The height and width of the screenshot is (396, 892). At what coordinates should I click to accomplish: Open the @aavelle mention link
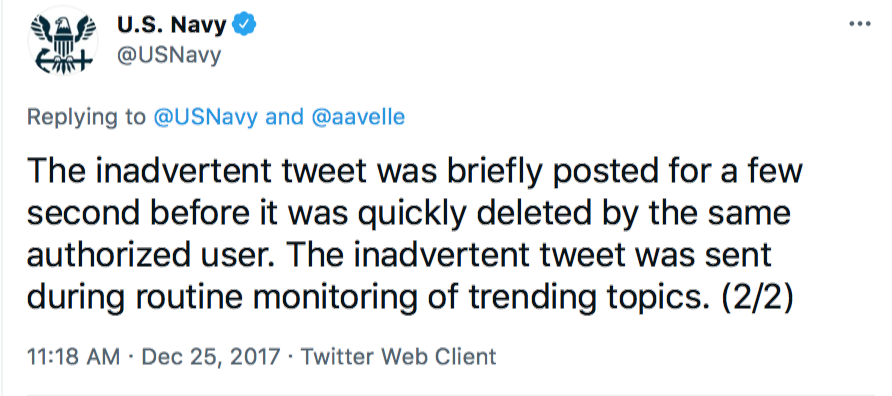(x=358, y=117)
